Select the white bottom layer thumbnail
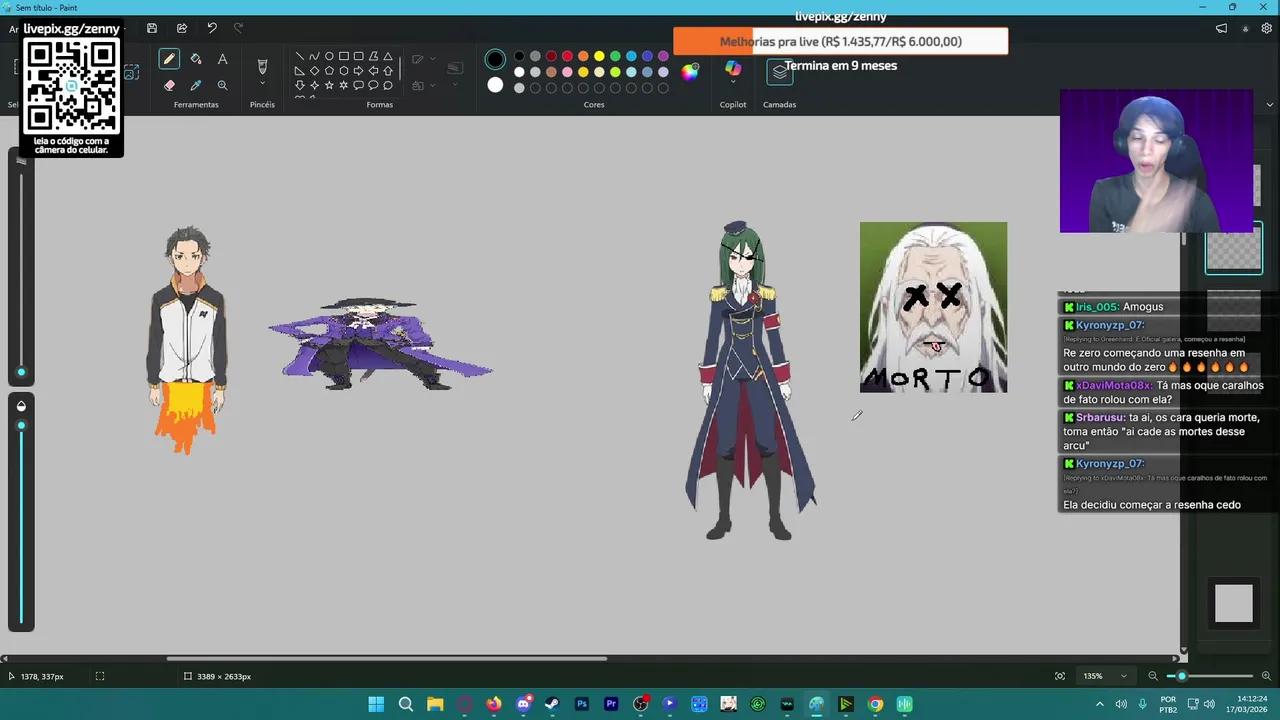This screenshot has width=1280, height=720. tap(1233, 603)
